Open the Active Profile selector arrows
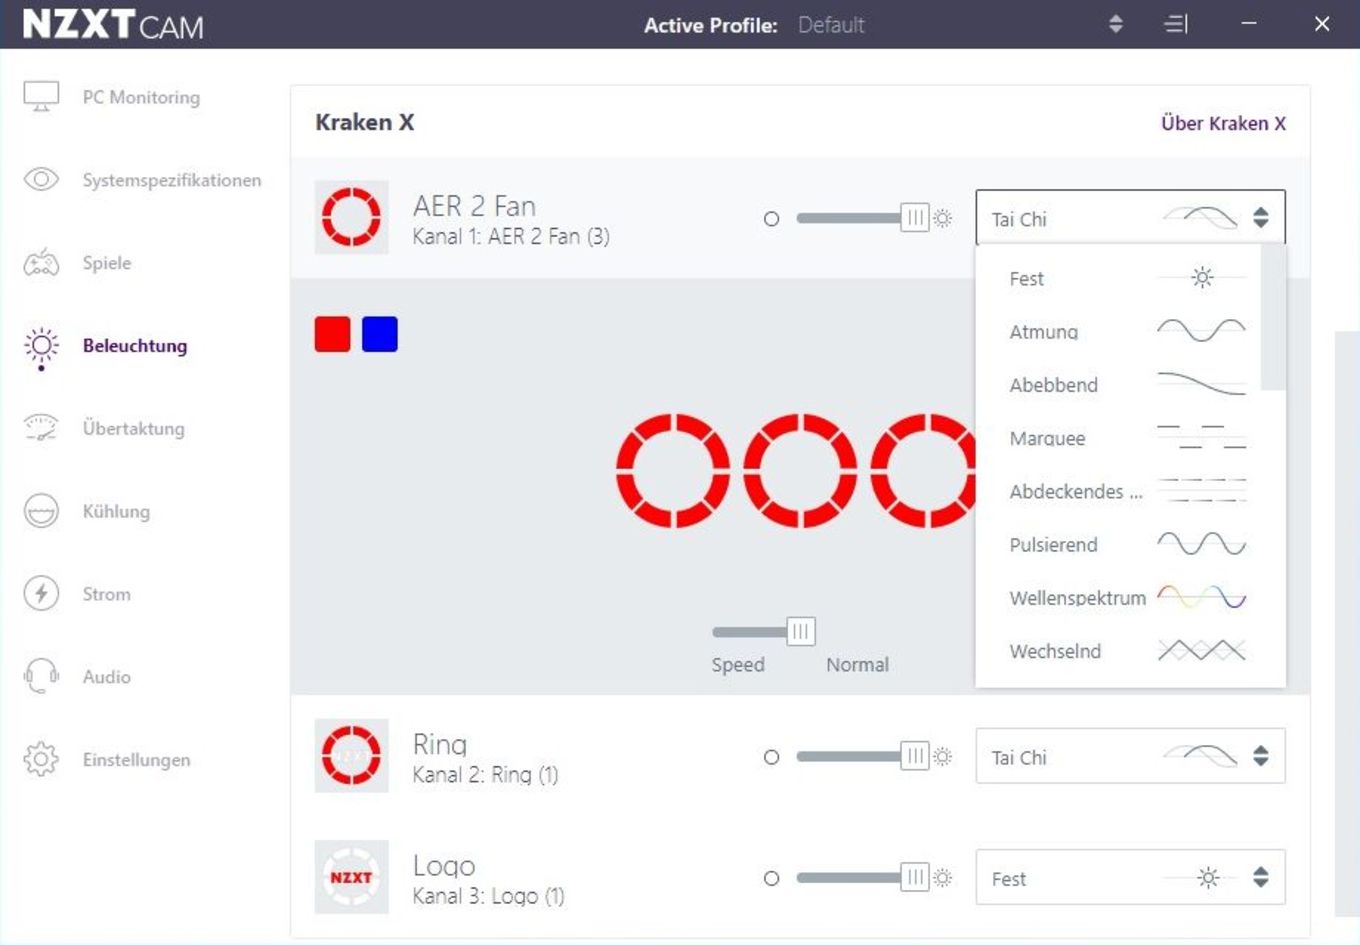The height and width of the screenshot is (945, 1360). click(1116, 24)
